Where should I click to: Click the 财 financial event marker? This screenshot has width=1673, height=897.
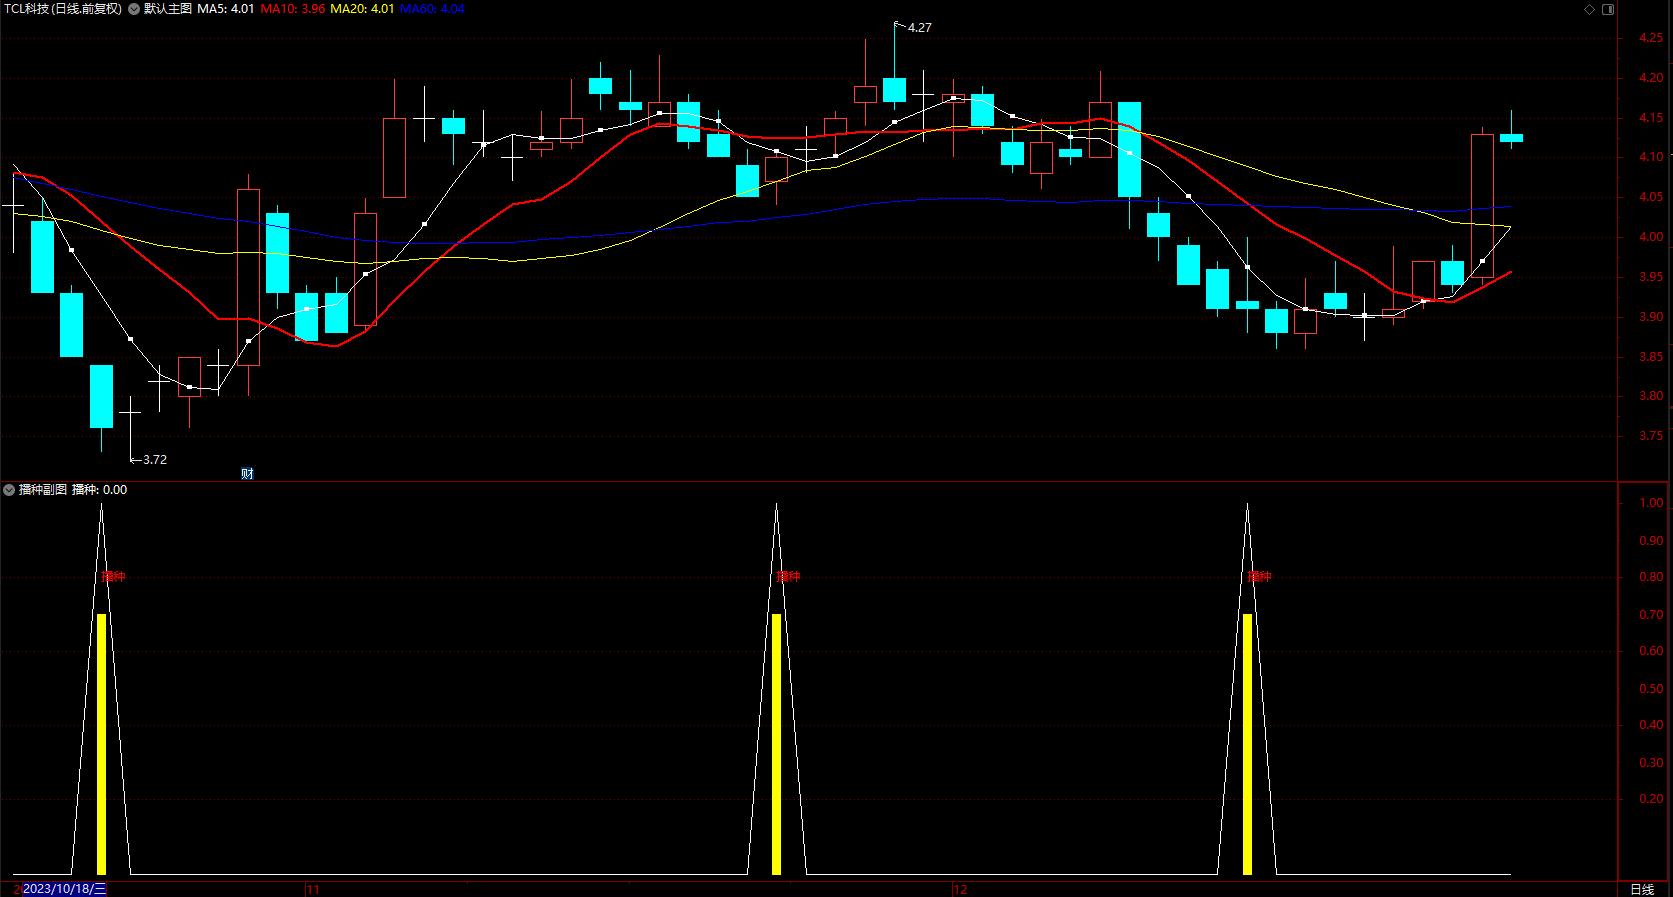pyautogui.click(x=247, y=474)
